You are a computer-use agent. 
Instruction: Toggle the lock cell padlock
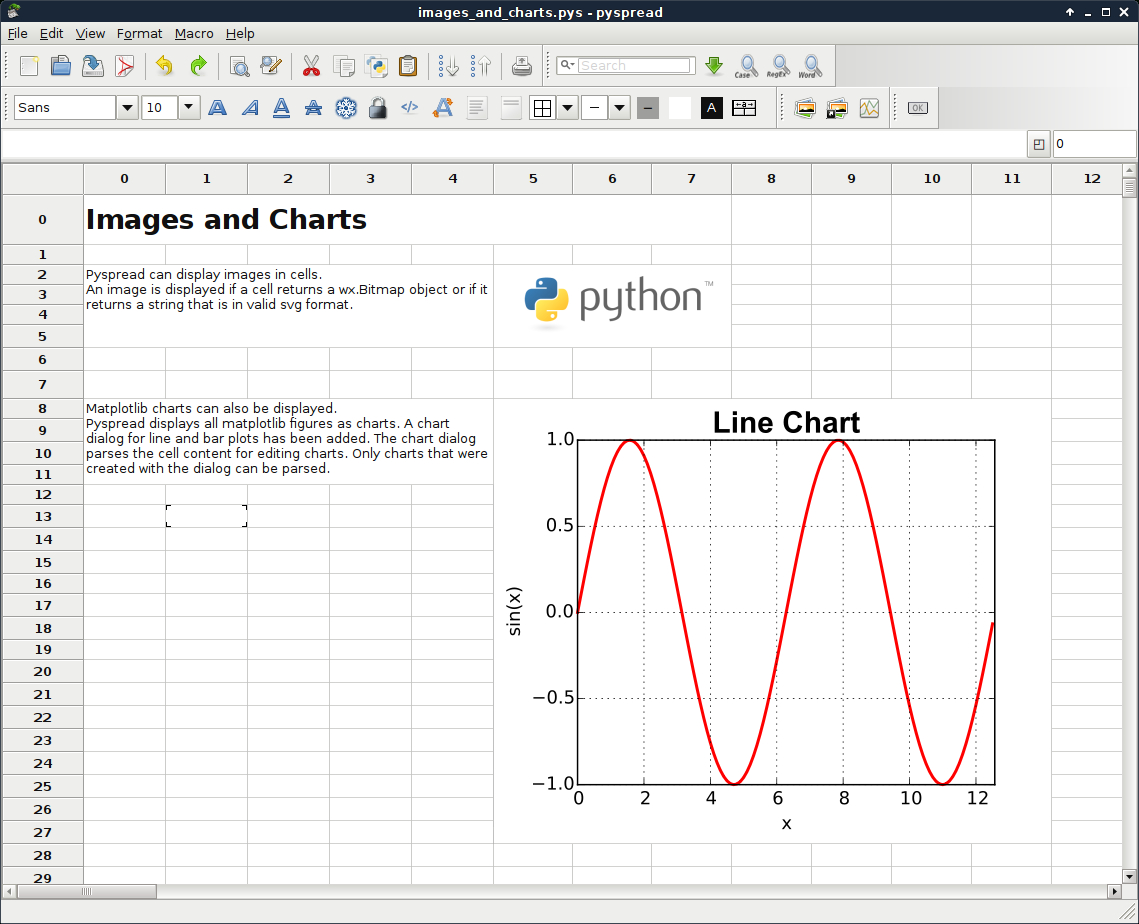point(377,108)
